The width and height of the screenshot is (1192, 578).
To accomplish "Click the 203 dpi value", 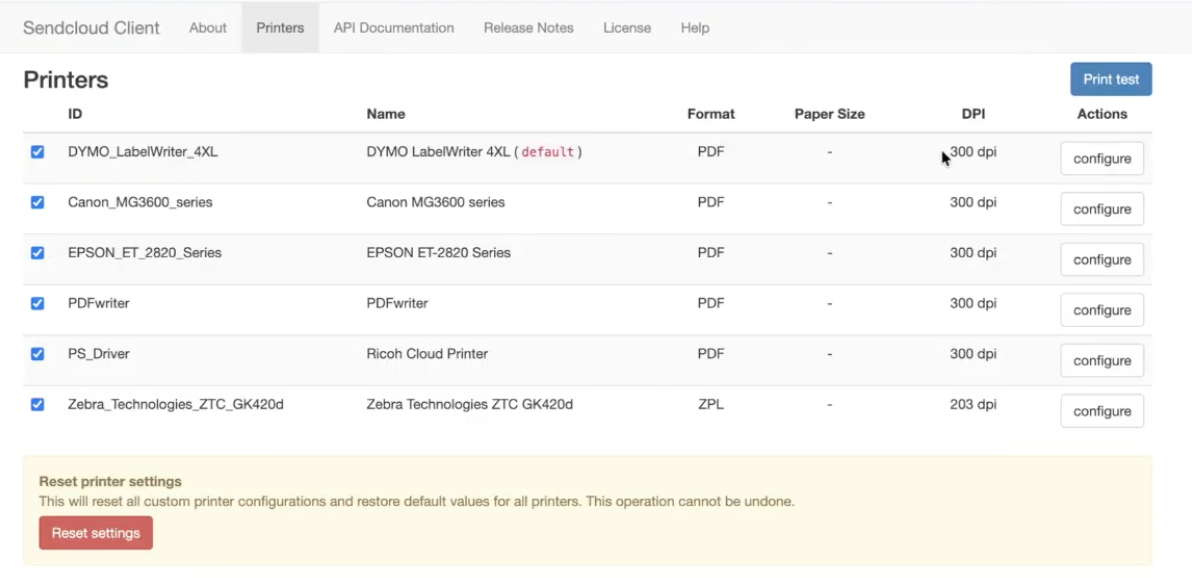I will [x=973, y=405].
